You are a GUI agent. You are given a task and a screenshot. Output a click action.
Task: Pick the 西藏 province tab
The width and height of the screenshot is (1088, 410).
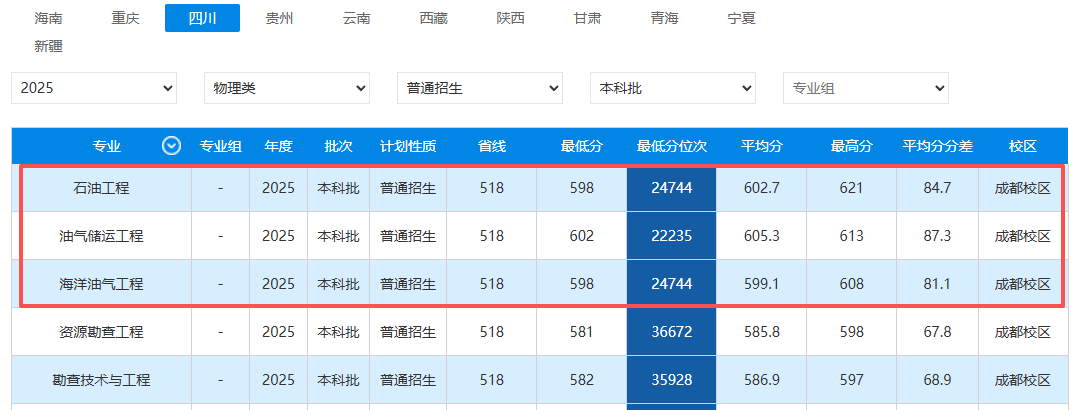[x=433, y=18]
